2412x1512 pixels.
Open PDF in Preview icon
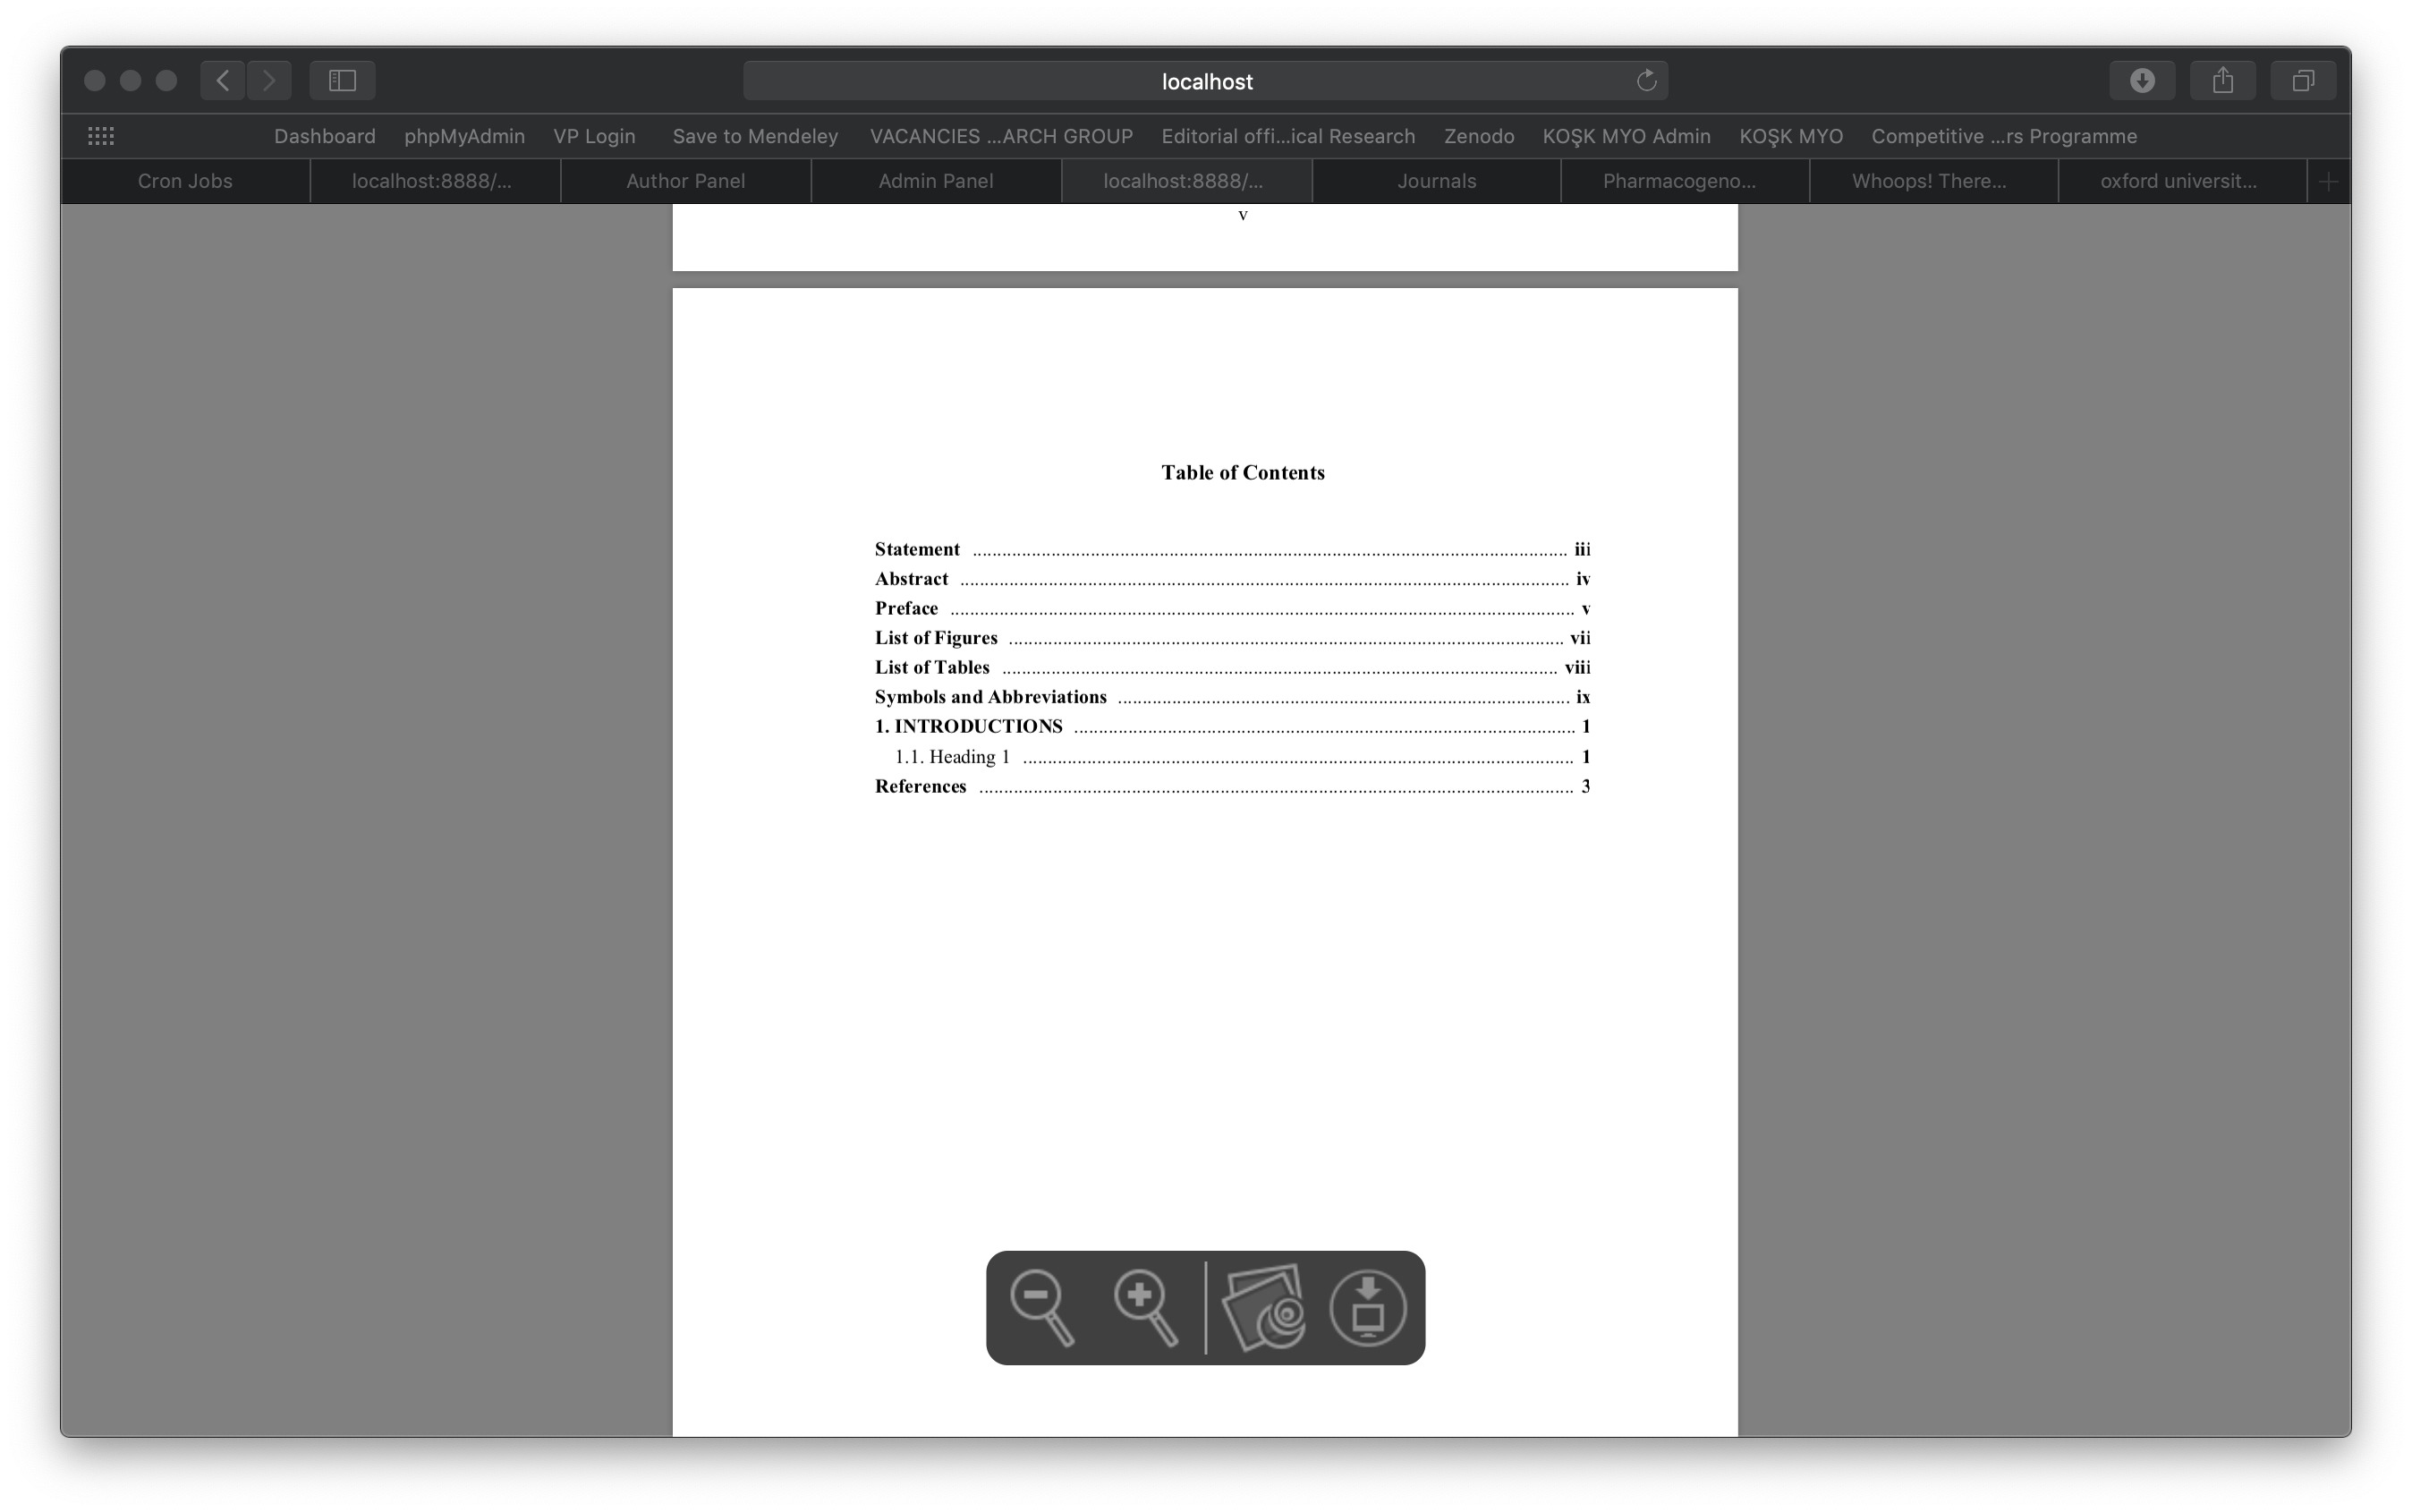[x=1265, y=1307]
